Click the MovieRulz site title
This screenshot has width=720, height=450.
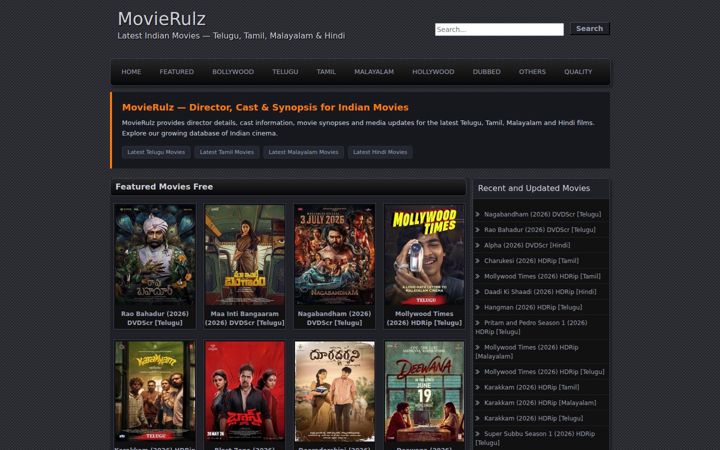(x=162, y=19)
